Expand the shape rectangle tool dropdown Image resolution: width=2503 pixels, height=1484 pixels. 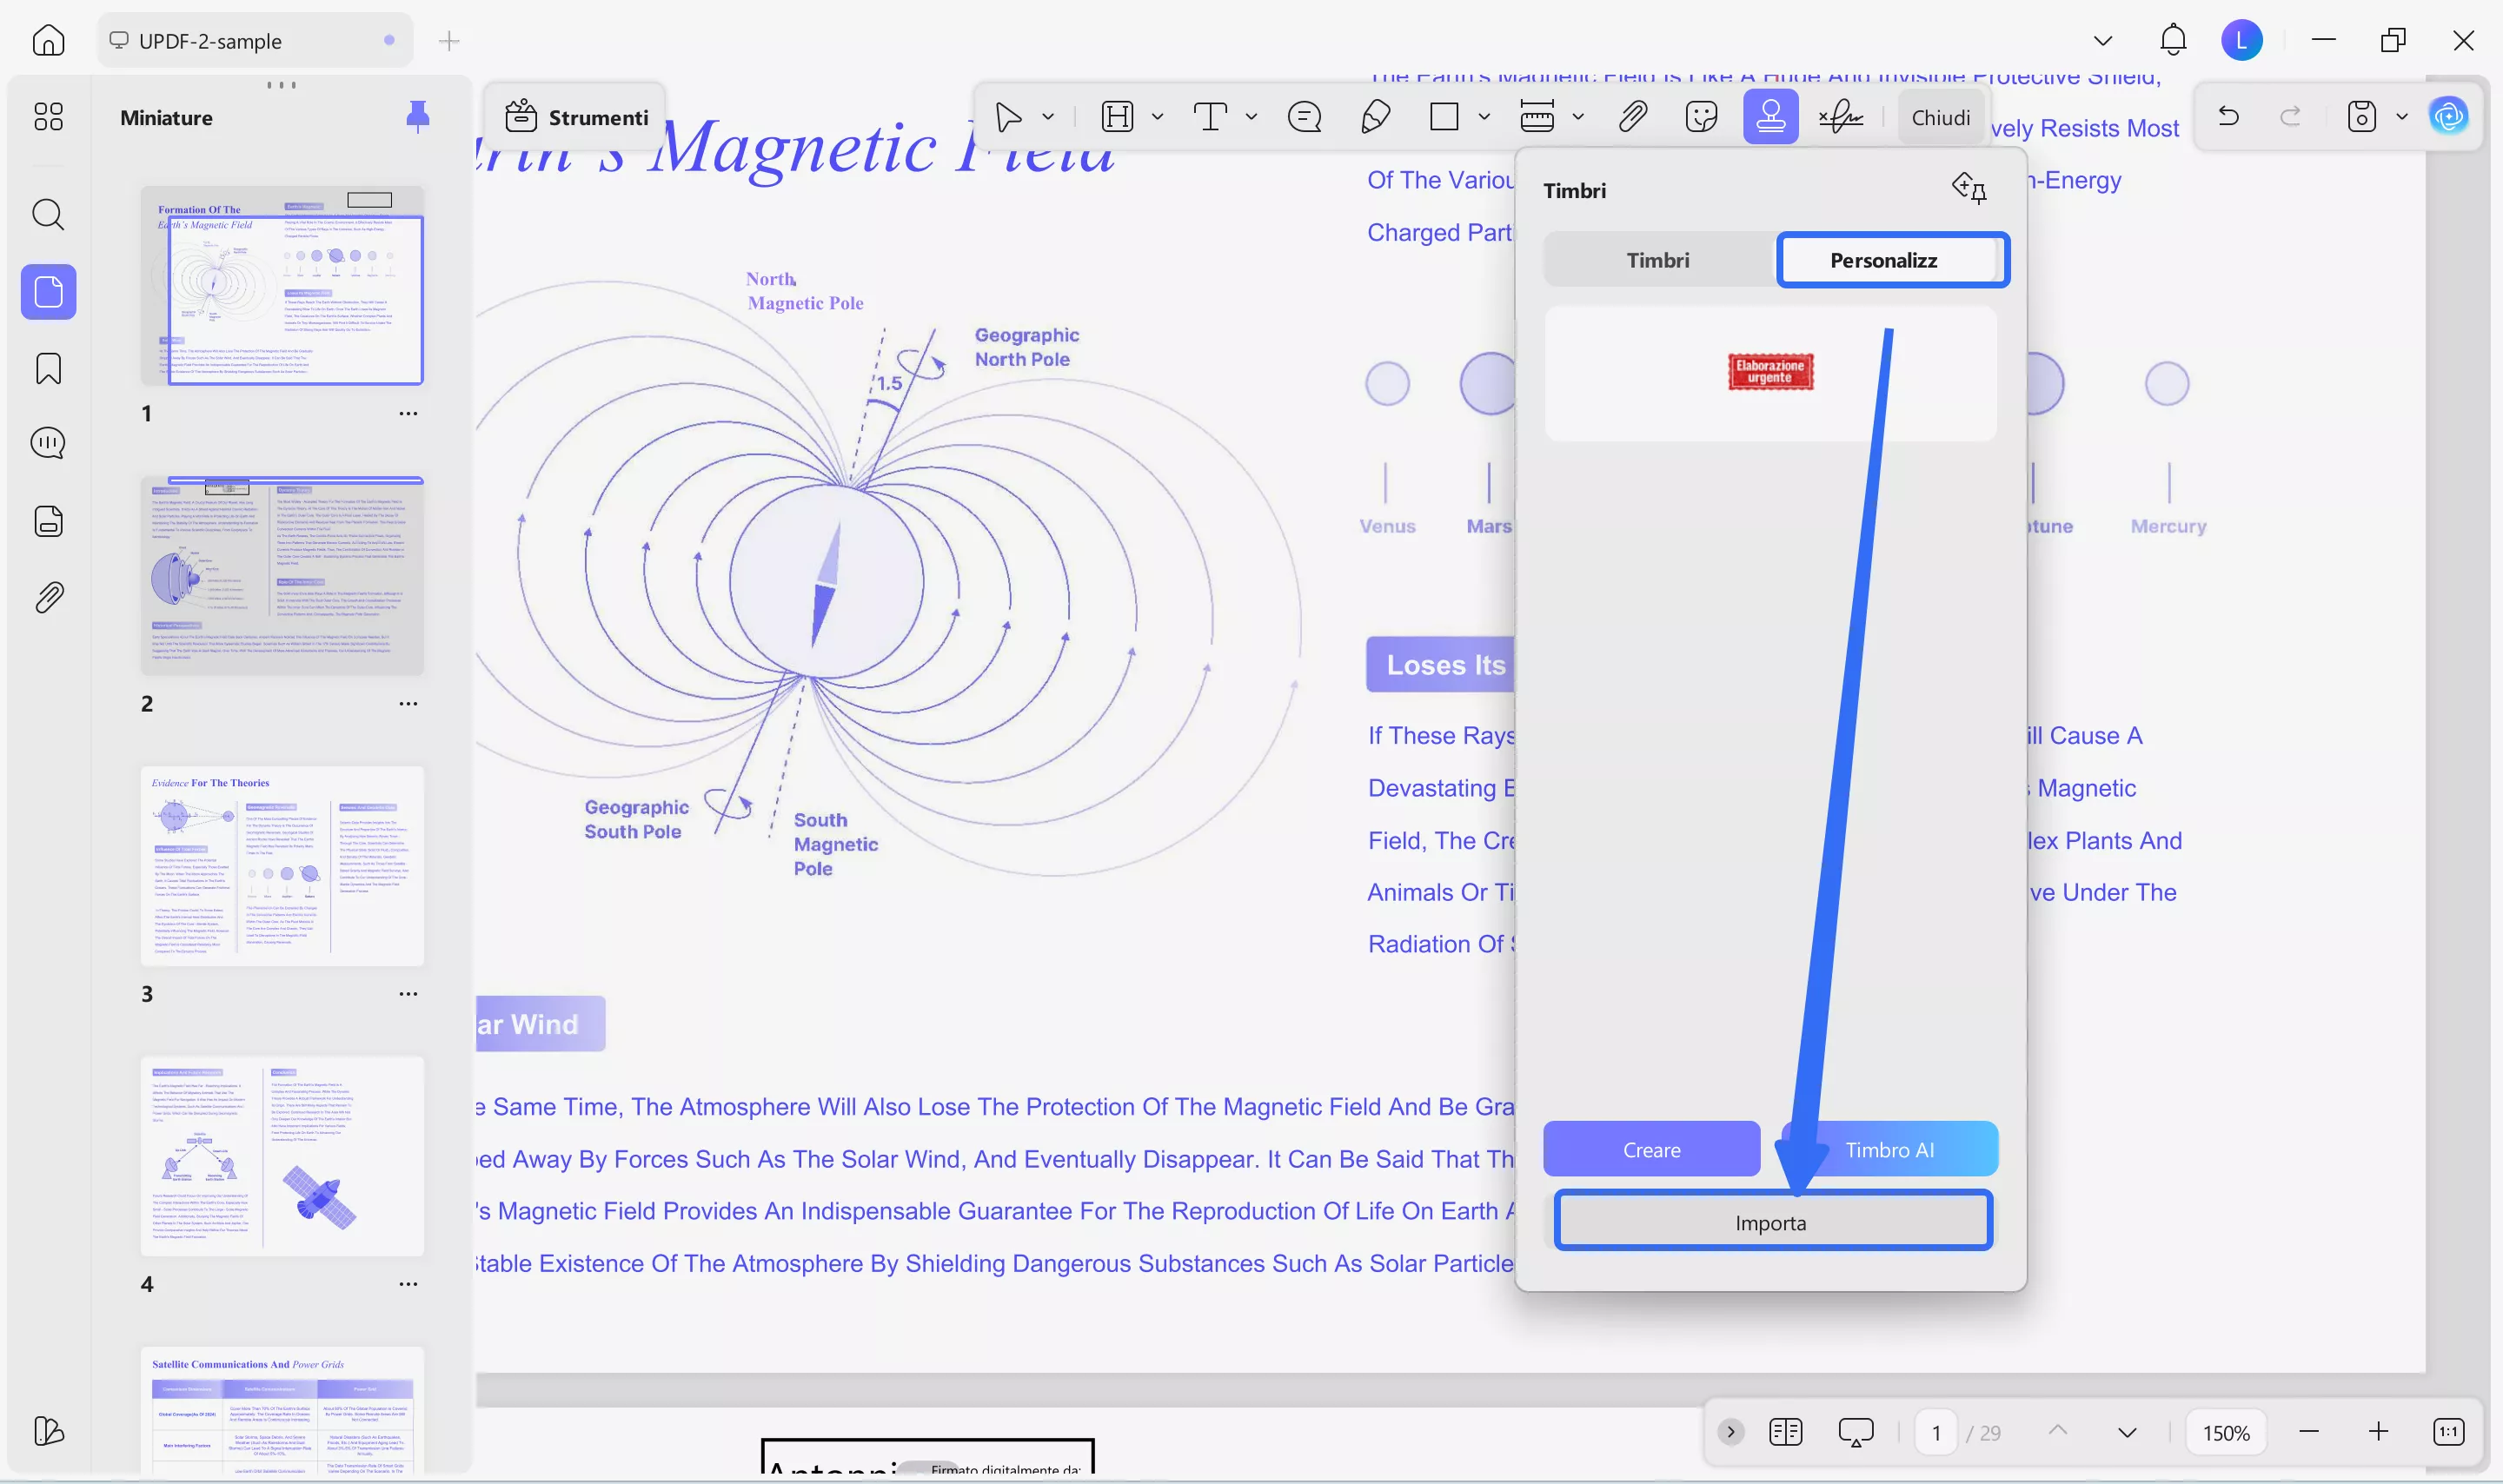[1484, 117]
